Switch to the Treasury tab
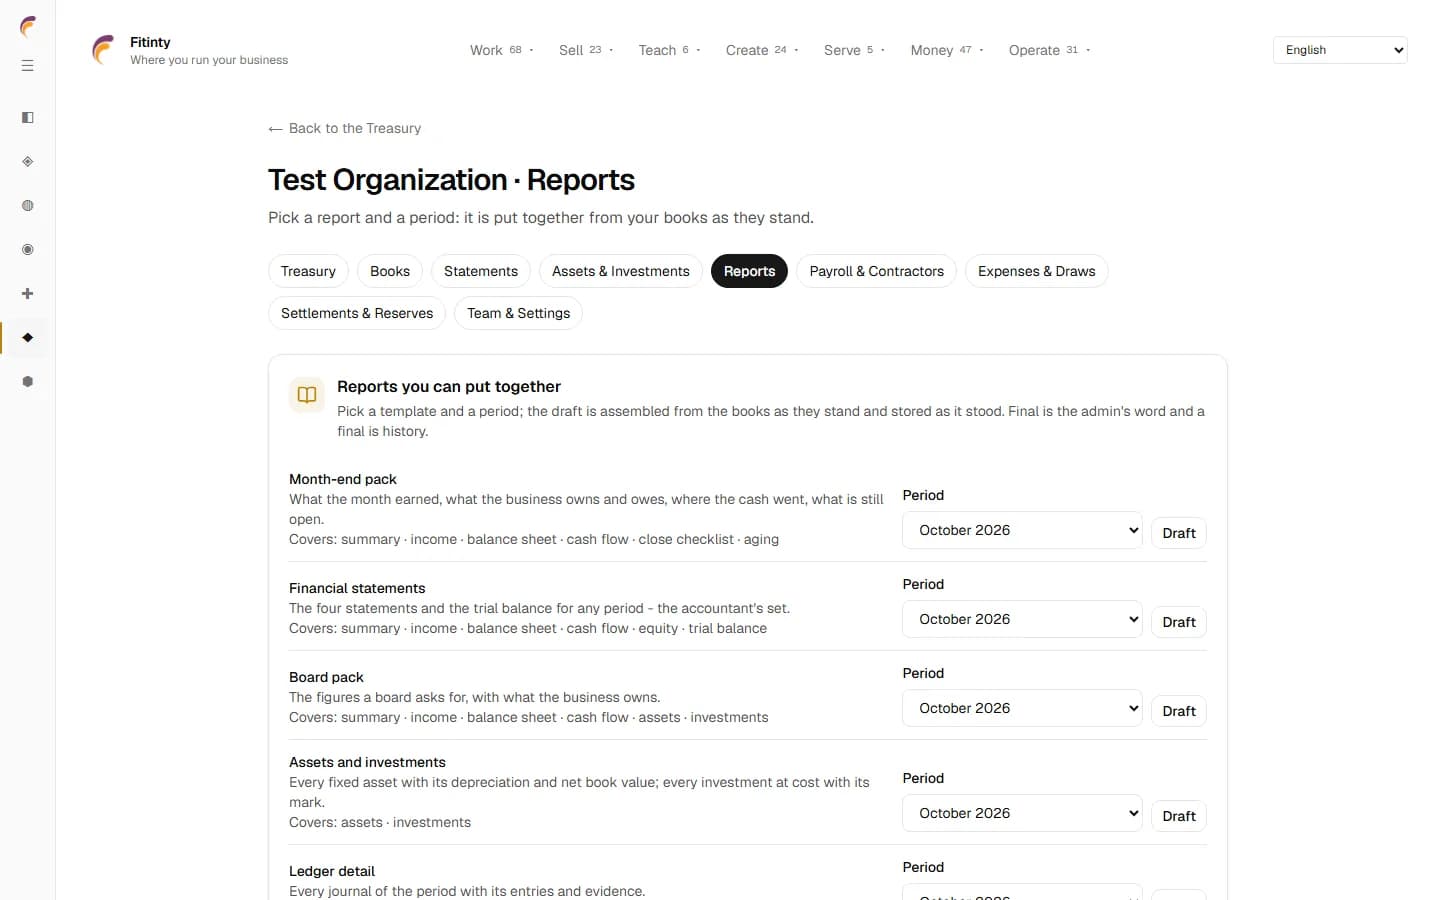This screenshot has height=900, width=1440. tap(308, 271)
